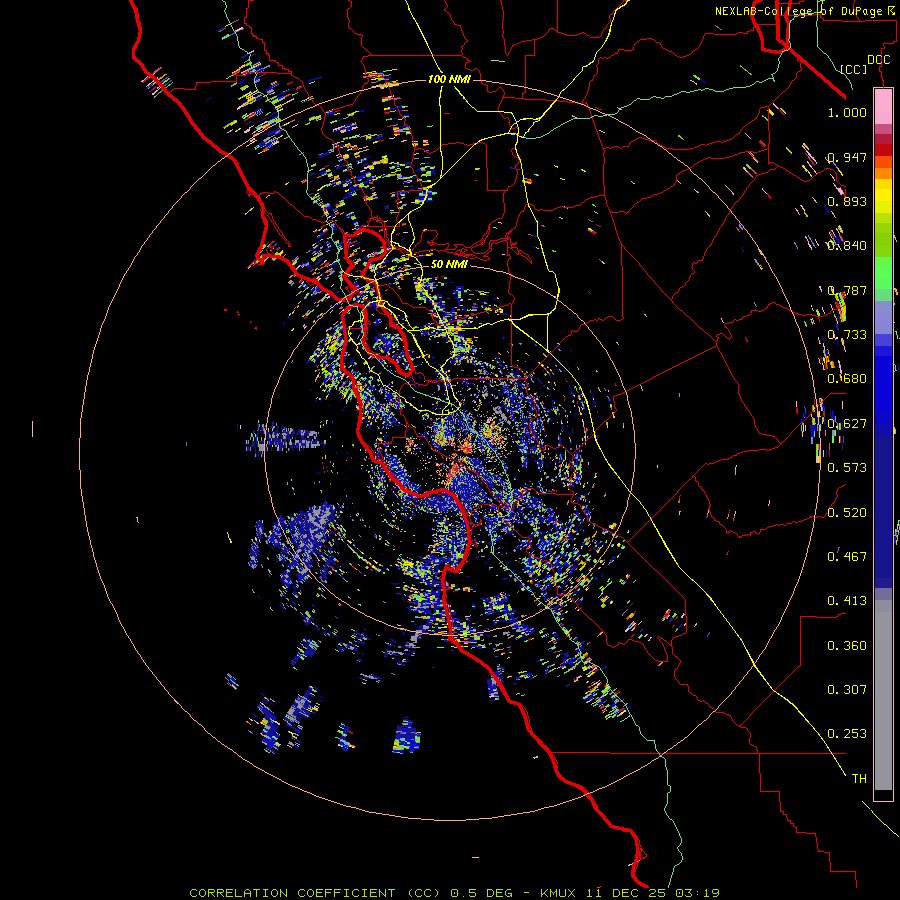Click the TH label at the scale bottom

click(x=859, y=779)
